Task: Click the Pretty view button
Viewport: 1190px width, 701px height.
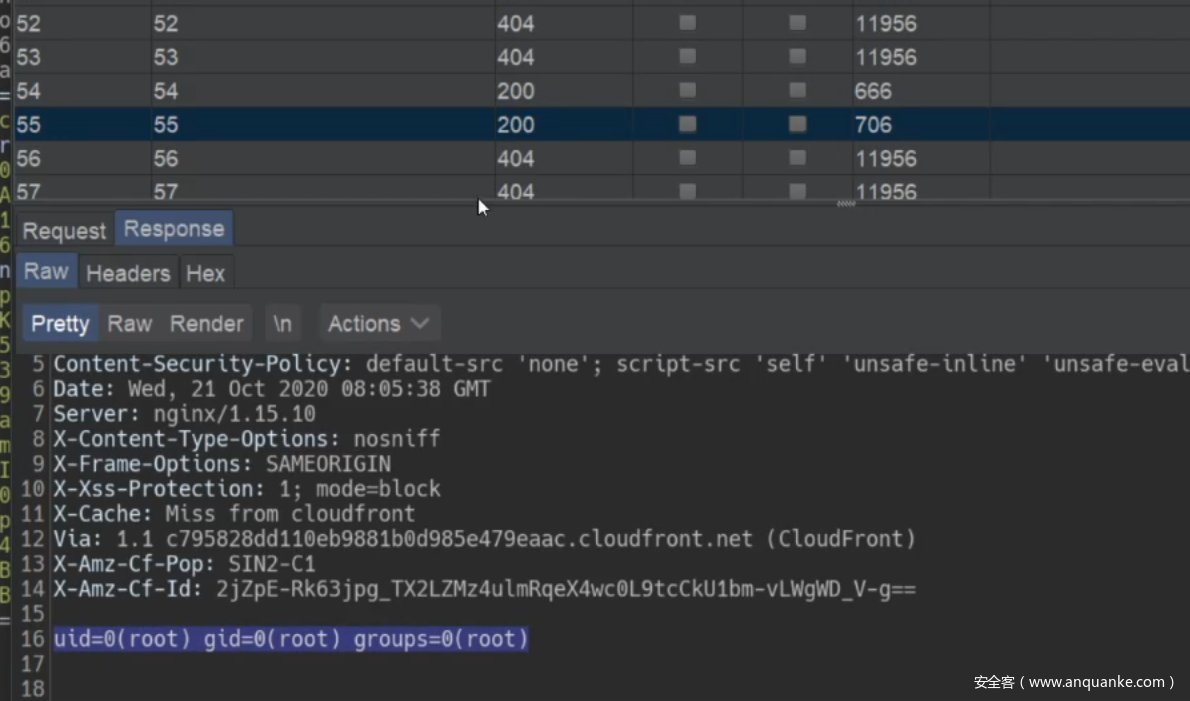Action: [60, 324]
